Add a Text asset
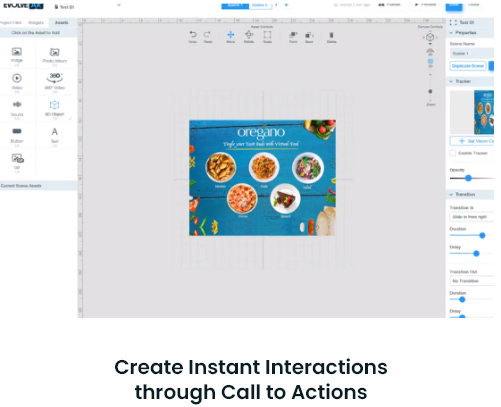Image resolution: width=501 pixels, height=407 pixels. [54, 135]
